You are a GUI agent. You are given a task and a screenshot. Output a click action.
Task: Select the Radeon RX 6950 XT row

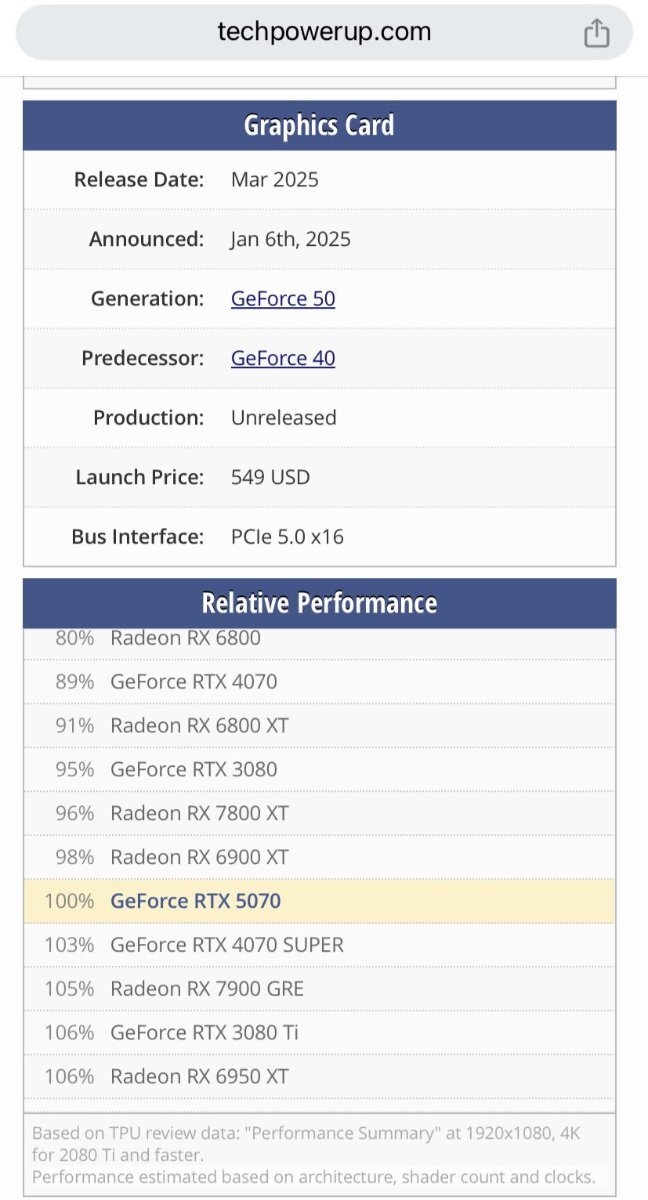320,1077
